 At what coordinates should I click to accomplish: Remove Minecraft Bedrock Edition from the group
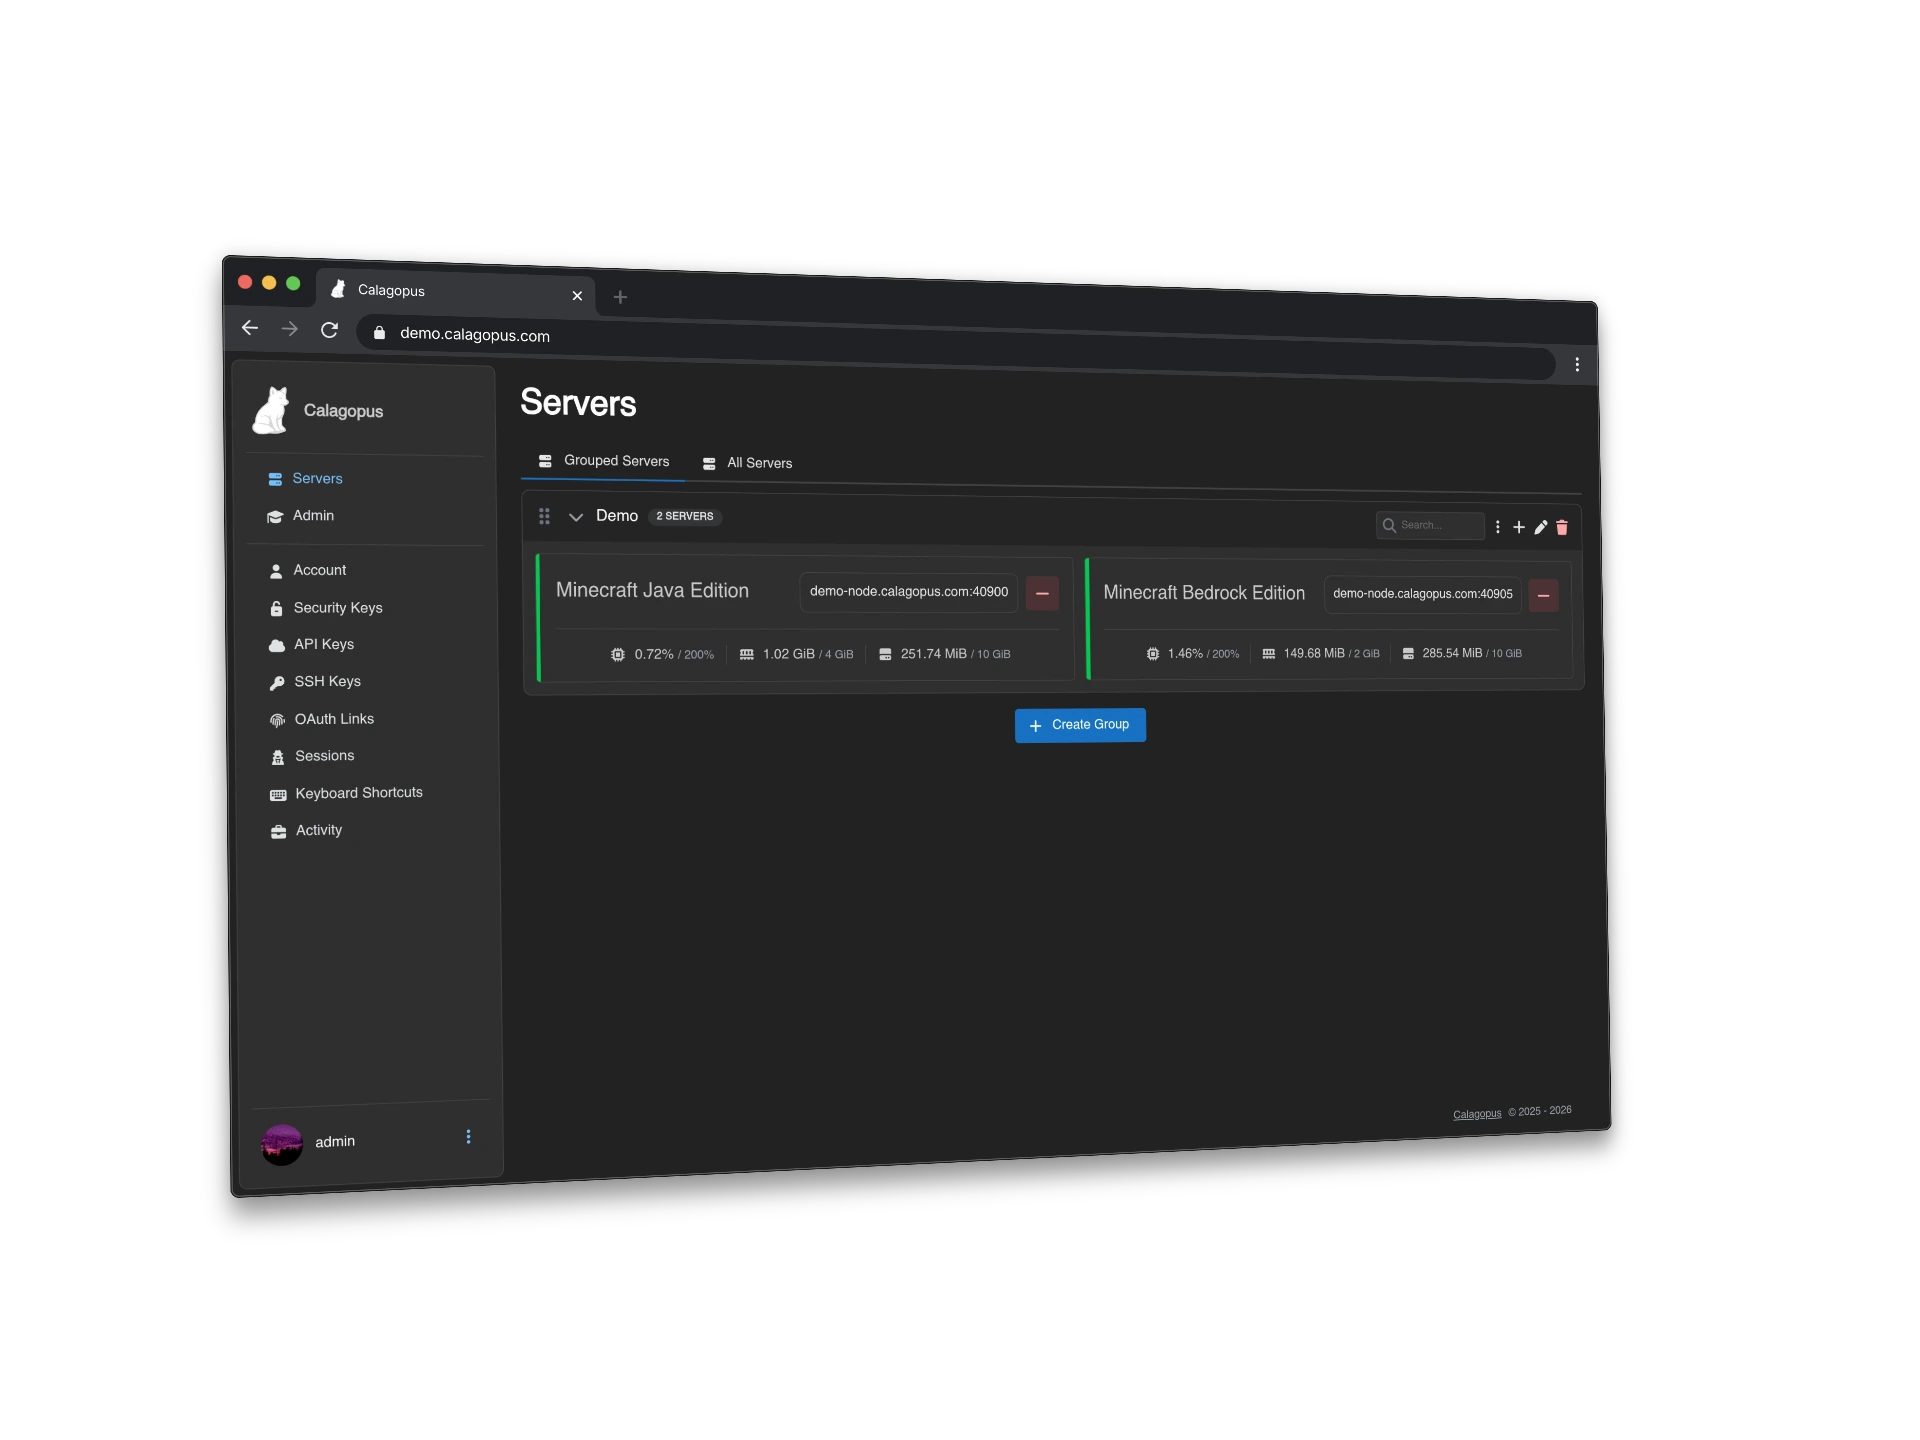[1543, 595]
